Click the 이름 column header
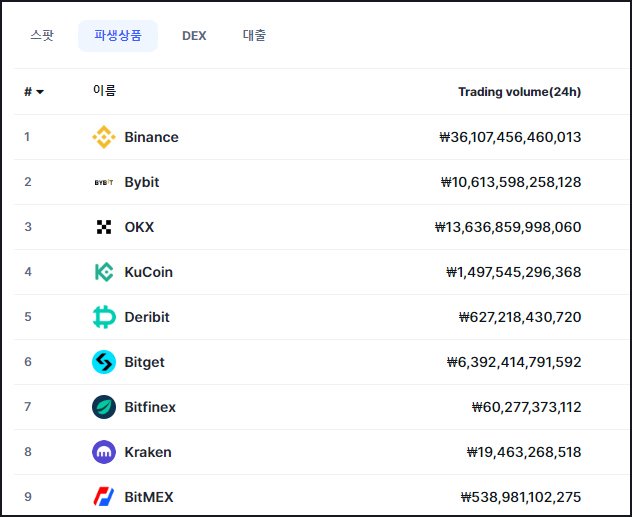Image resolution: width=632 pixels, height=517 pixels. [104, 90]
